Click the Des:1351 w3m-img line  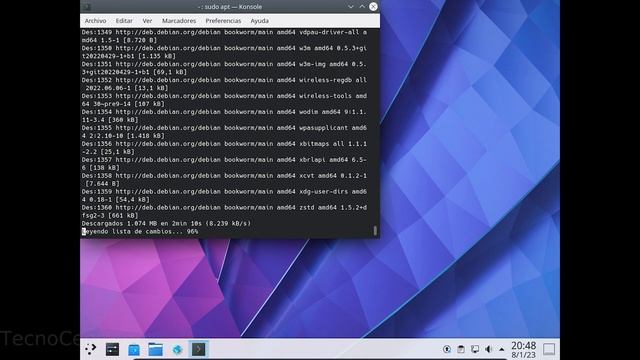click(224, 68)
